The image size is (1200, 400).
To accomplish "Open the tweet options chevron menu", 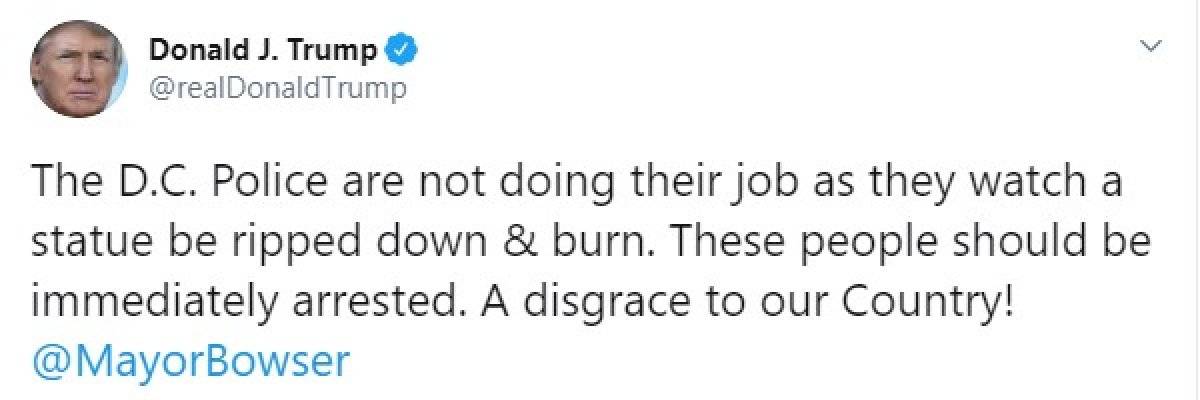I will tap(1152, 48).
